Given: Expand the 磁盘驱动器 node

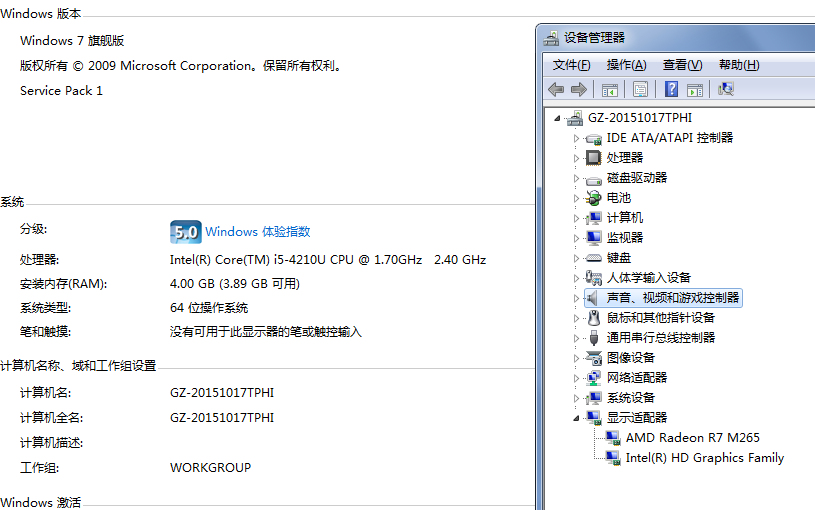Looking at the screenshot, I should click(576, 178).
